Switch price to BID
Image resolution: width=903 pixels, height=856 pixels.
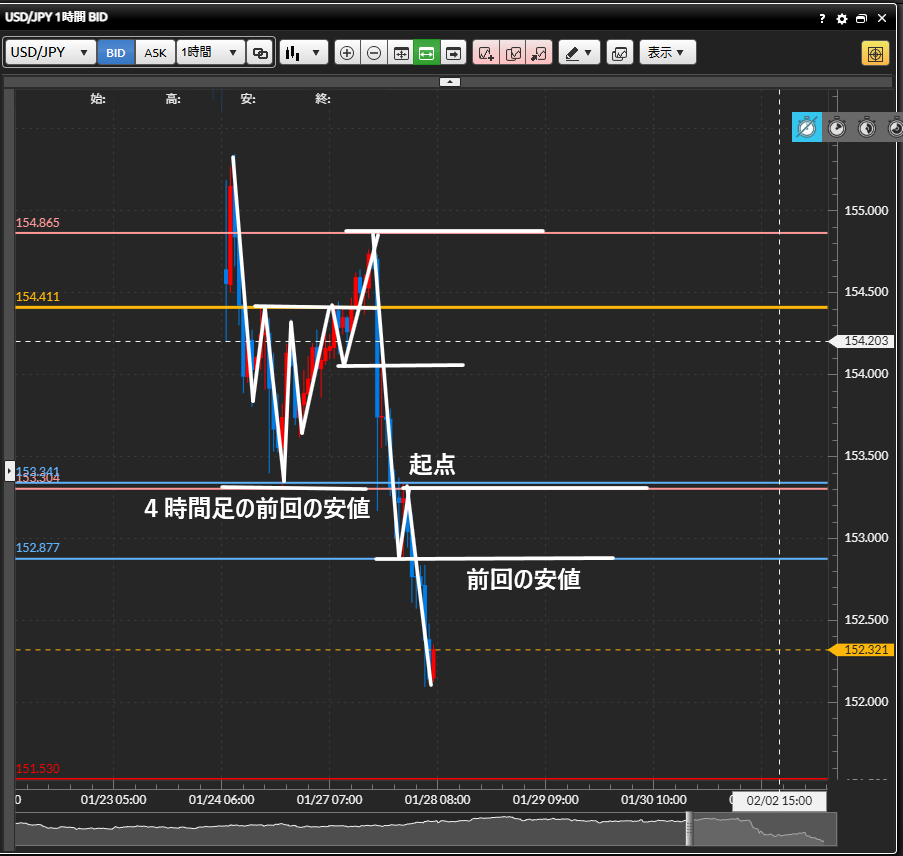(x=116, y=53)
